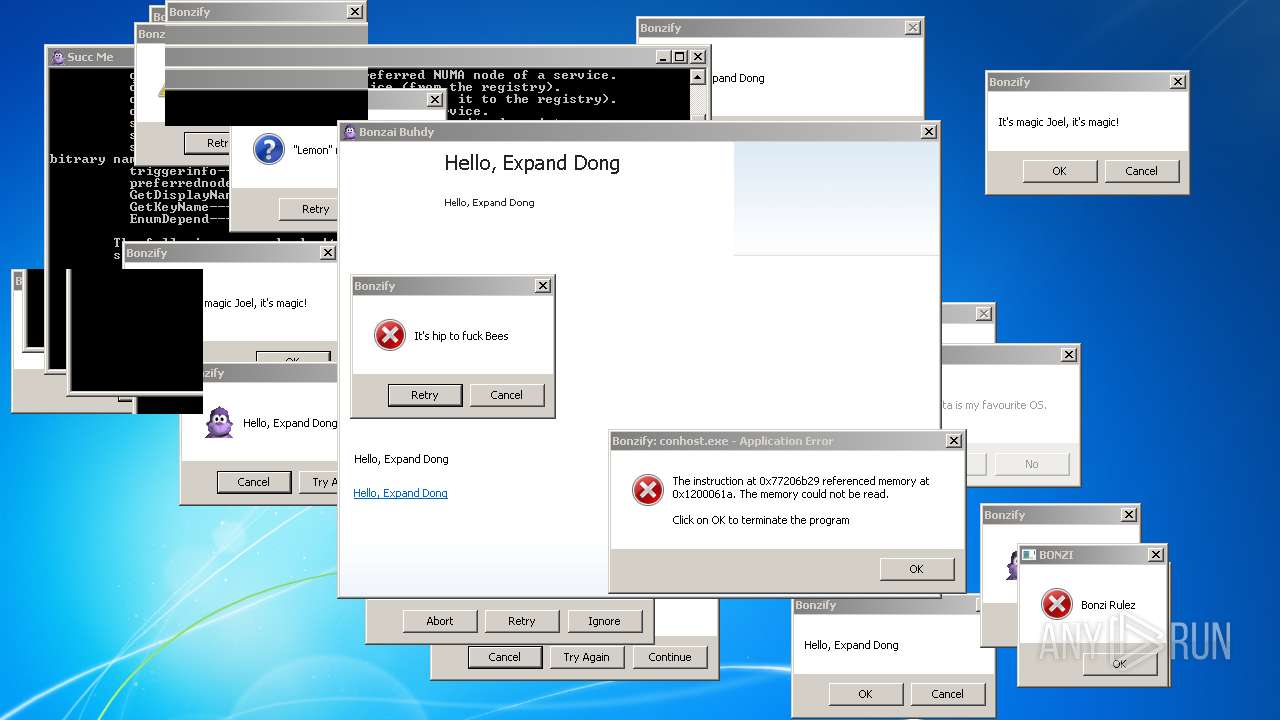Viewport: 1280px width, 720px height.
Task: Click No in the favourite OS dialog
Action: tap(1031, 464)
